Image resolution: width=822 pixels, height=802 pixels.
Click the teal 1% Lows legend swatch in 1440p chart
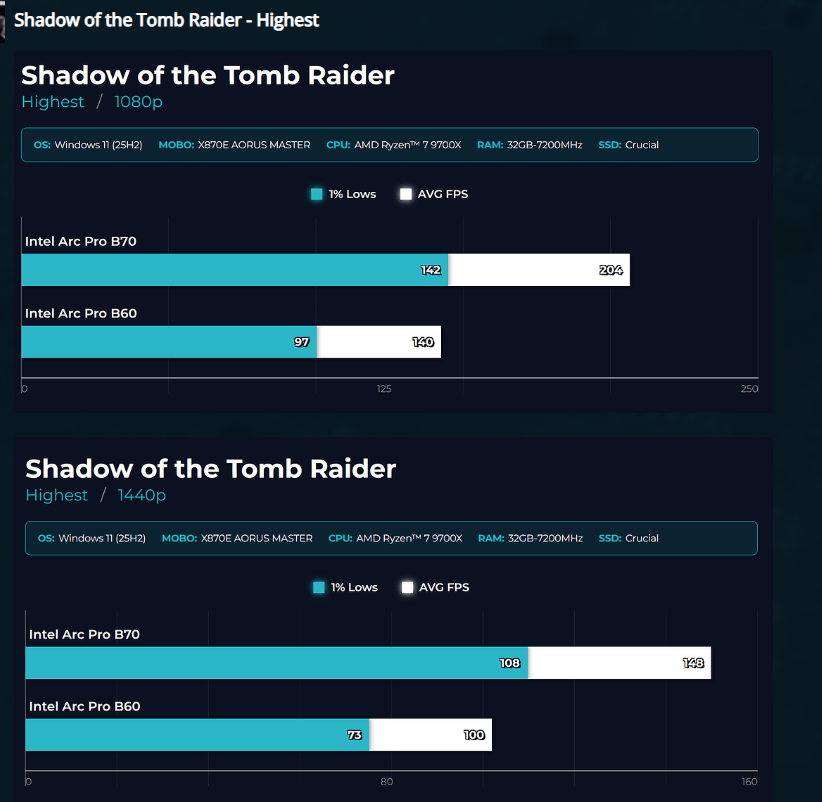coord(319,588)
